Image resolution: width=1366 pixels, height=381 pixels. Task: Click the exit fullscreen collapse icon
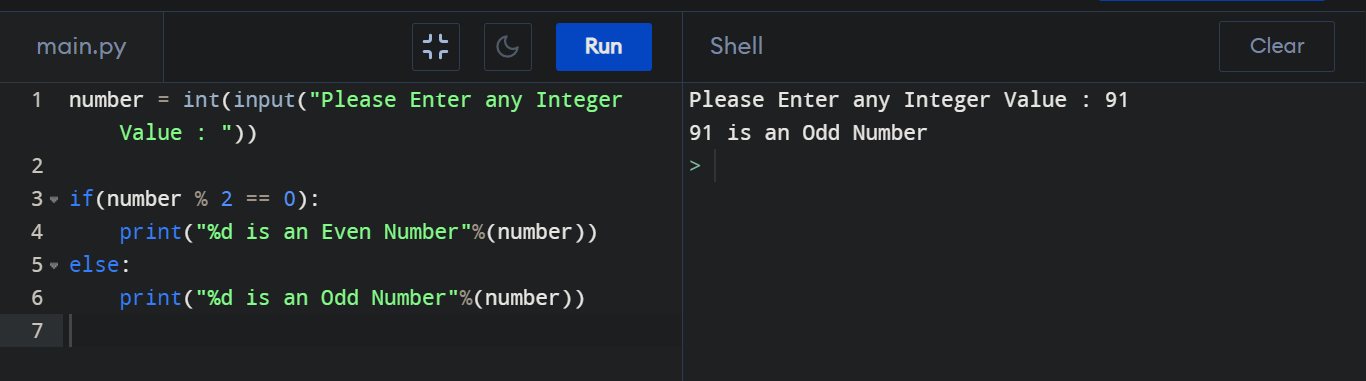tap(436, 47)
